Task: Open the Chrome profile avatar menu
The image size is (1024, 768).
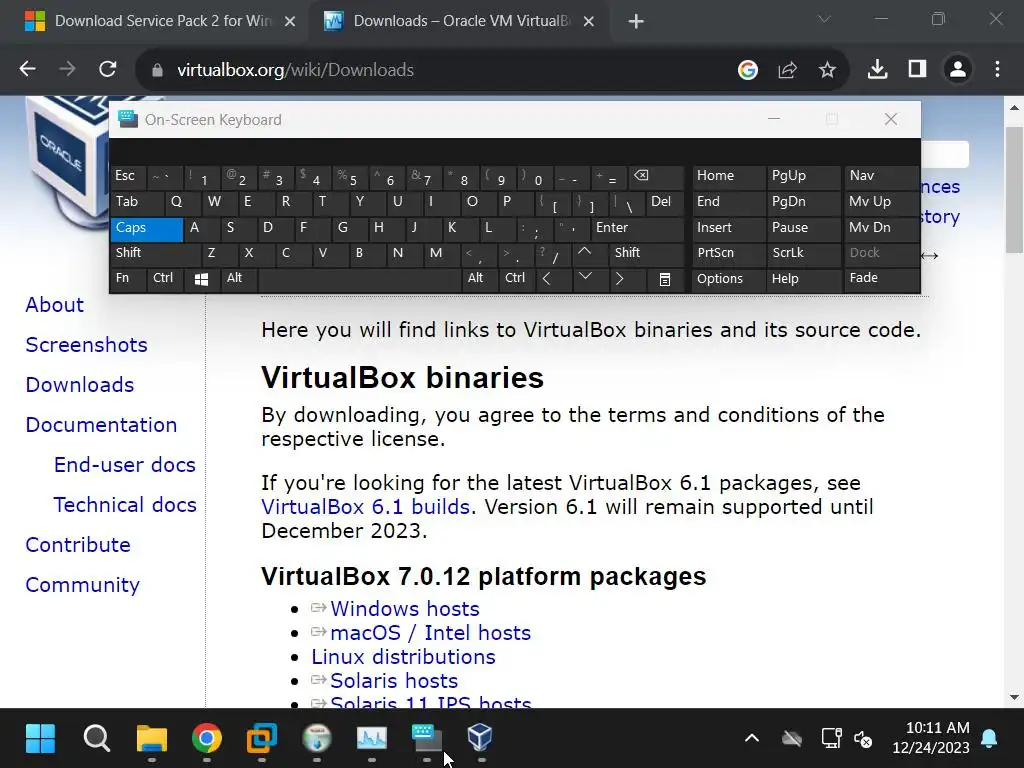Action: point(958,69)
